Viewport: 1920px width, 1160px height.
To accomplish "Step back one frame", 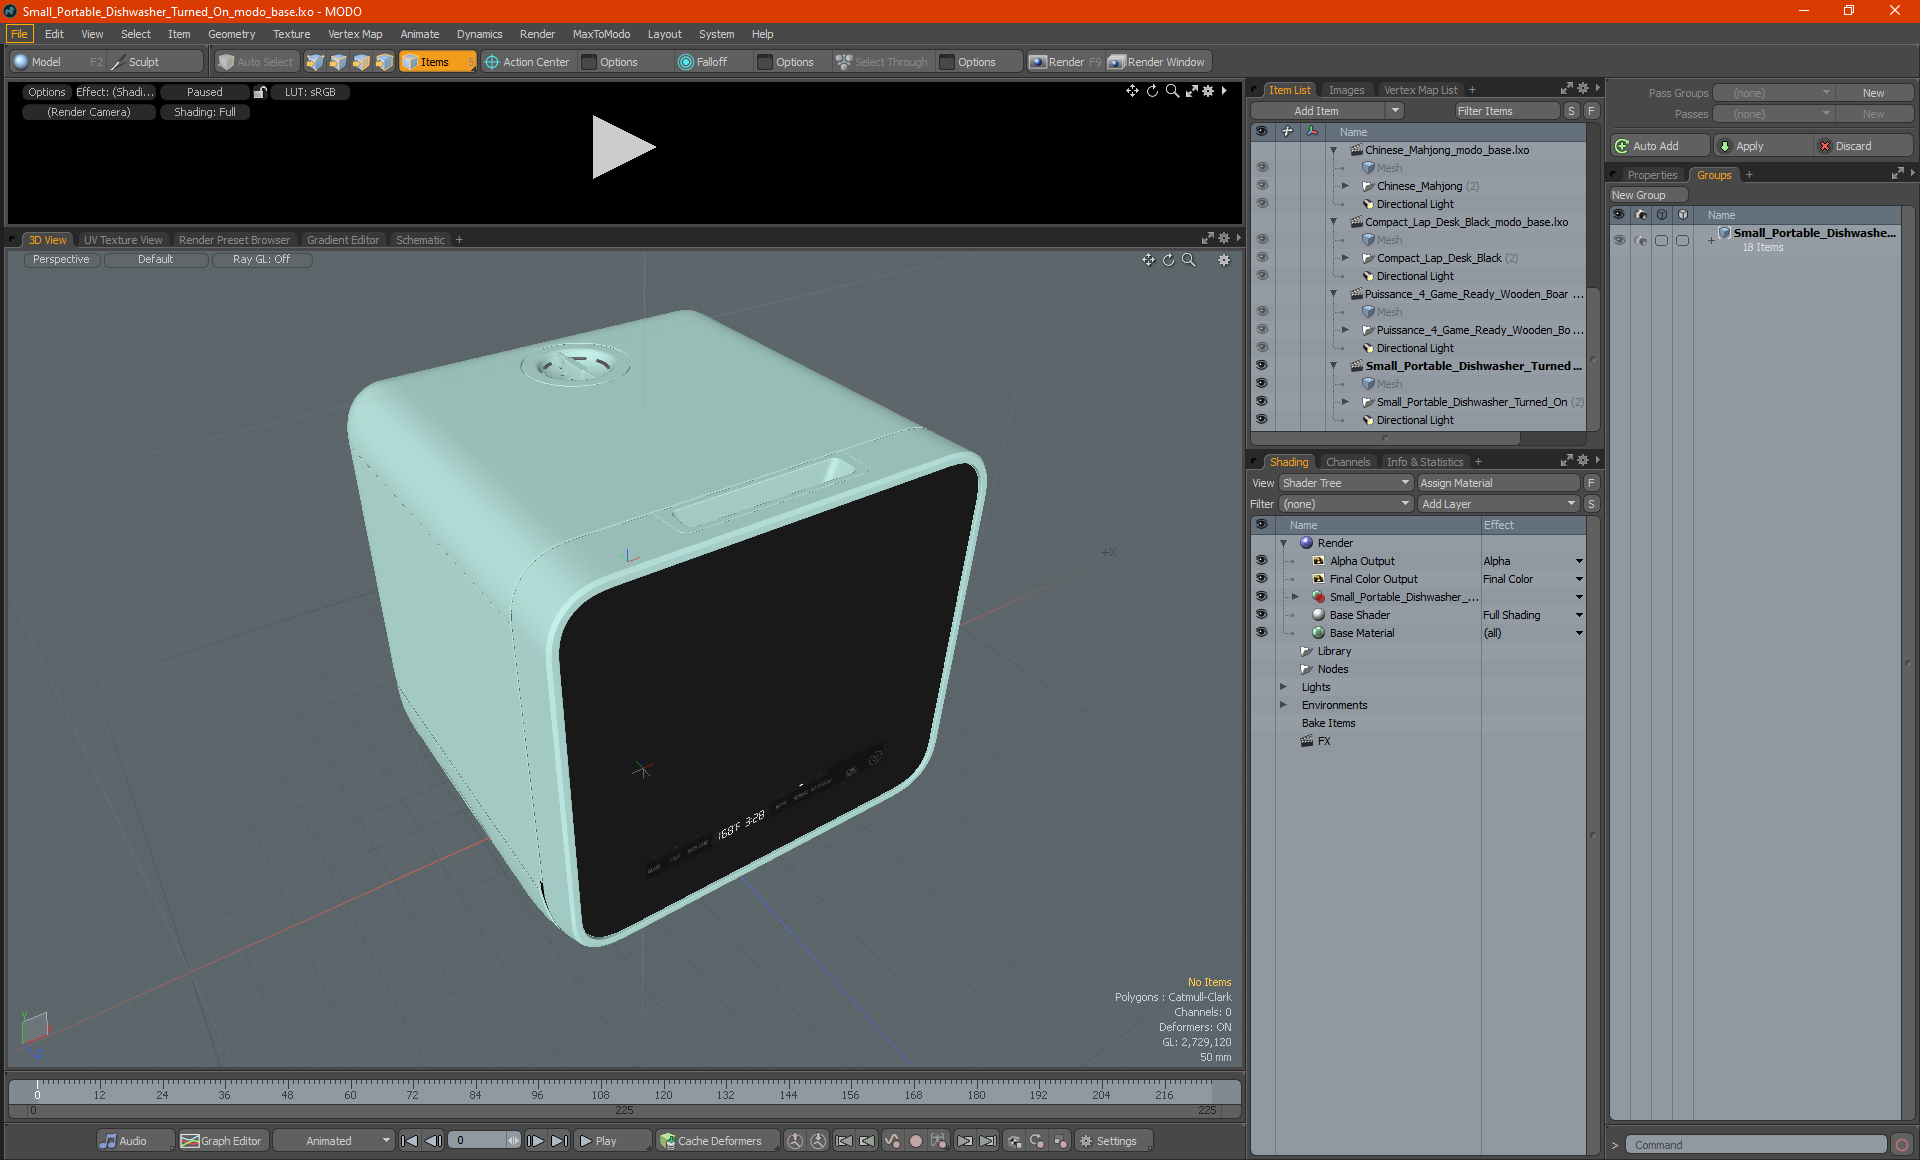I will tap(433, 1141).
